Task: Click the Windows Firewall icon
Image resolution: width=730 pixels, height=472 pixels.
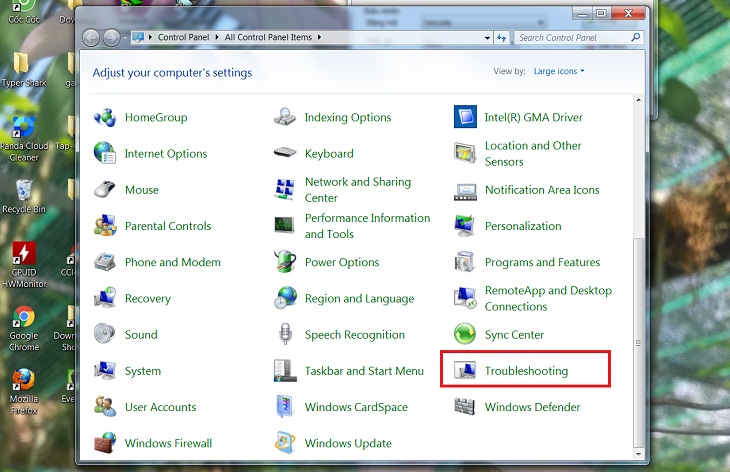Action: pyautogui.click(x=105, y=443)
